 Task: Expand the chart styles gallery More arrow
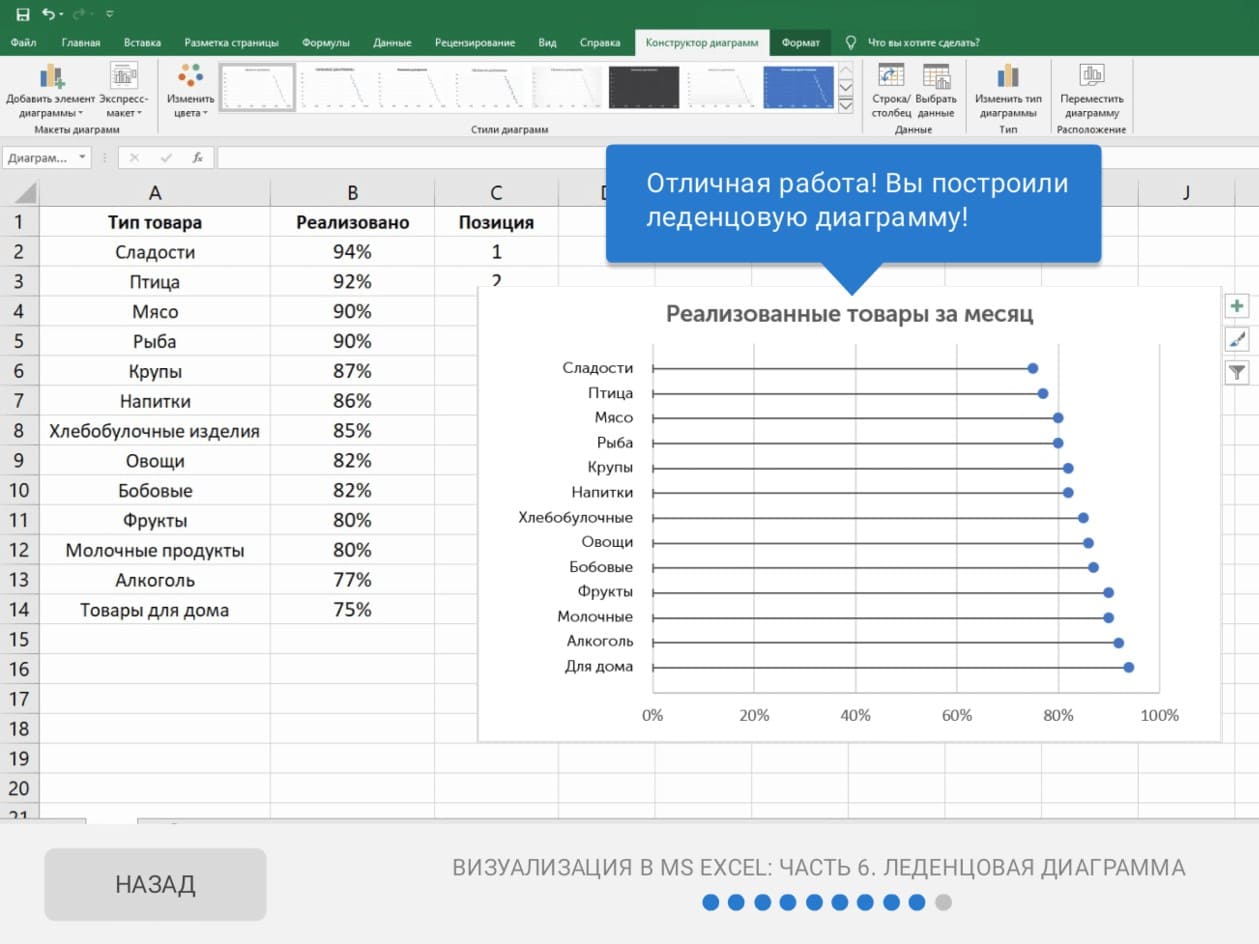pyautogui.click(x=846, y=105)
